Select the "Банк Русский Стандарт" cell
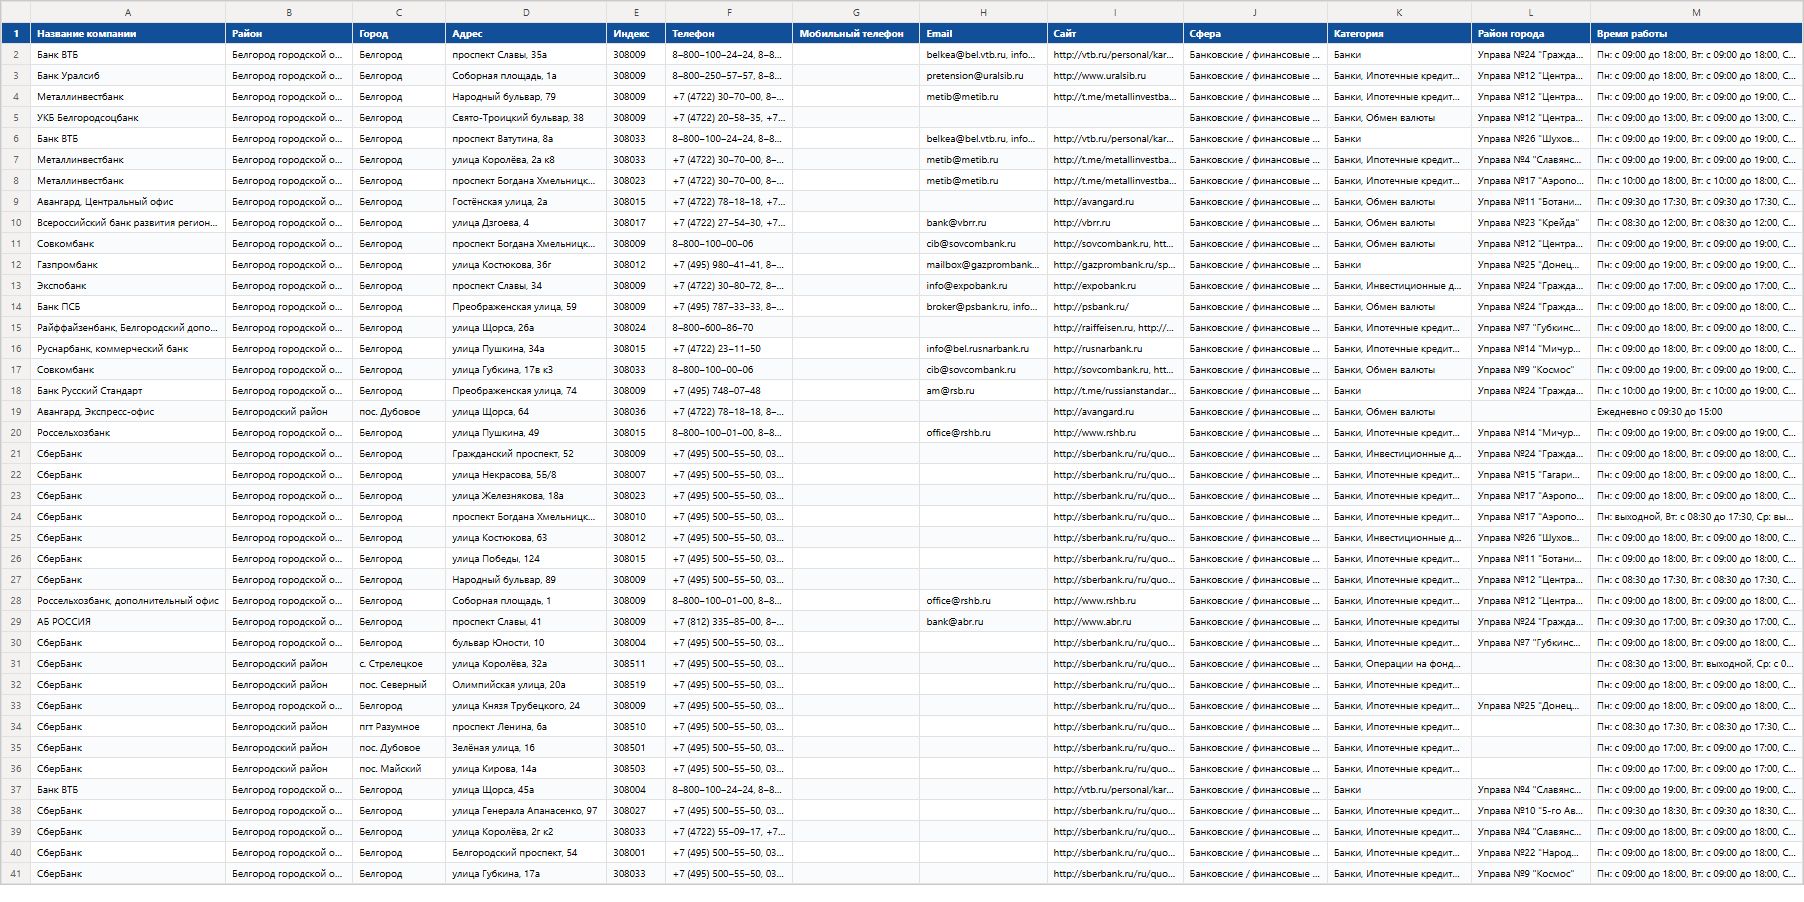 pyautogui.click(x=128, y=391)
